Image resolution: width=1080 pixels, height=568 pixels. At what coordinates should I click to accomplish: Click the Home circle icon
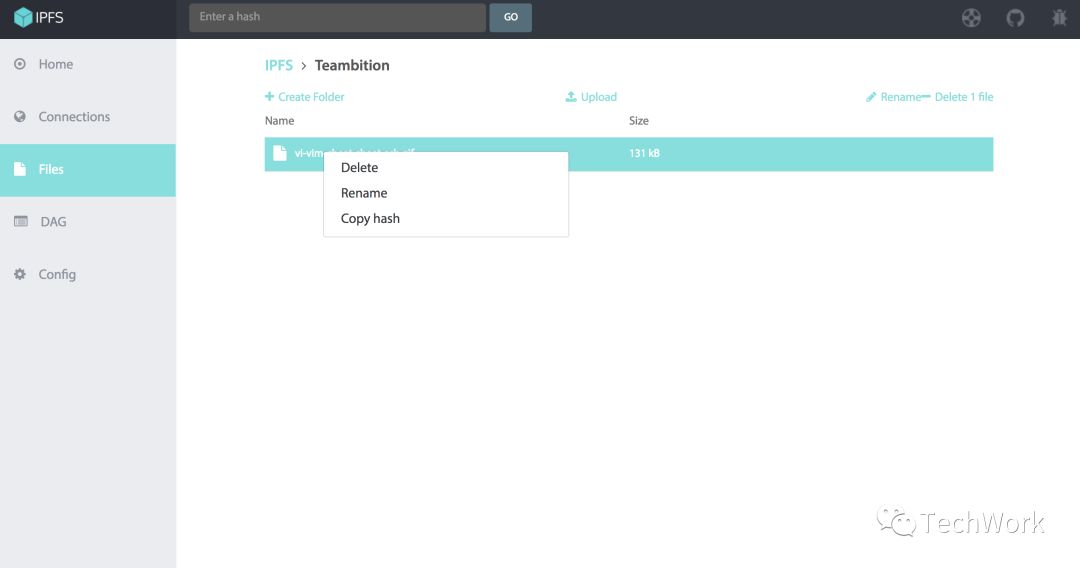coord(20,64)
